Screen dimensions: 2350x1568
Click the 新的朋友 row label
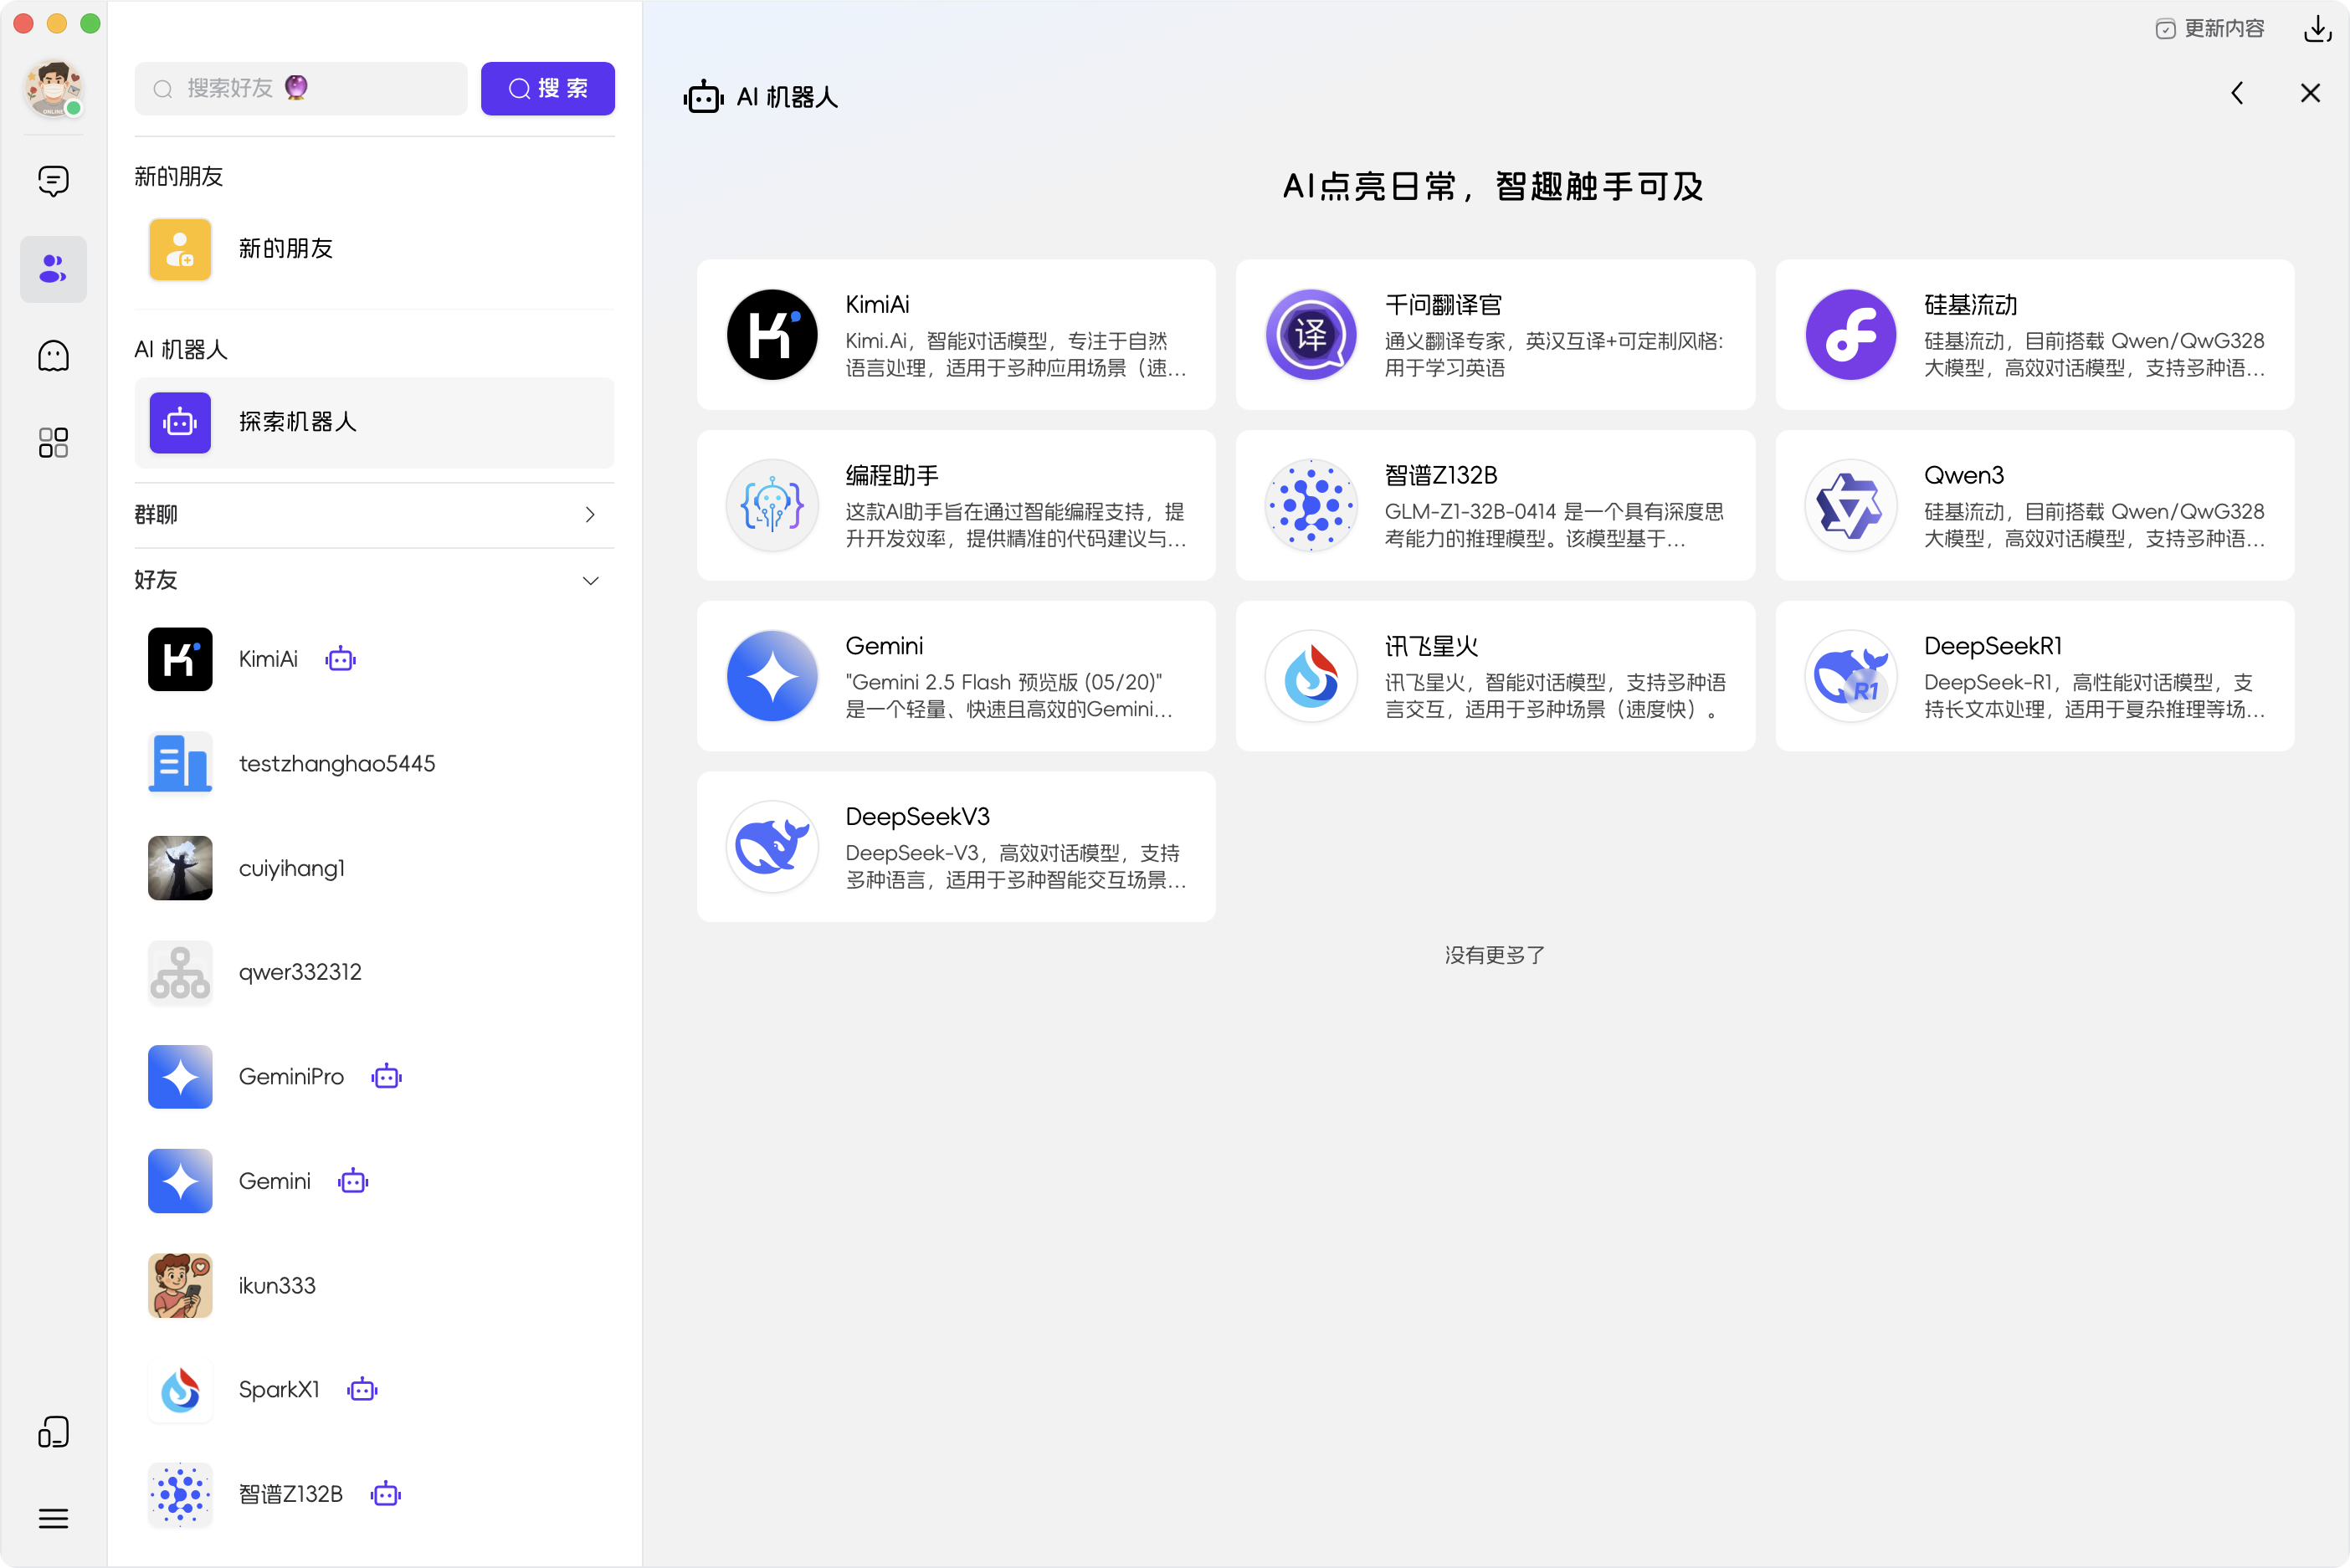(x=286, y=249)
